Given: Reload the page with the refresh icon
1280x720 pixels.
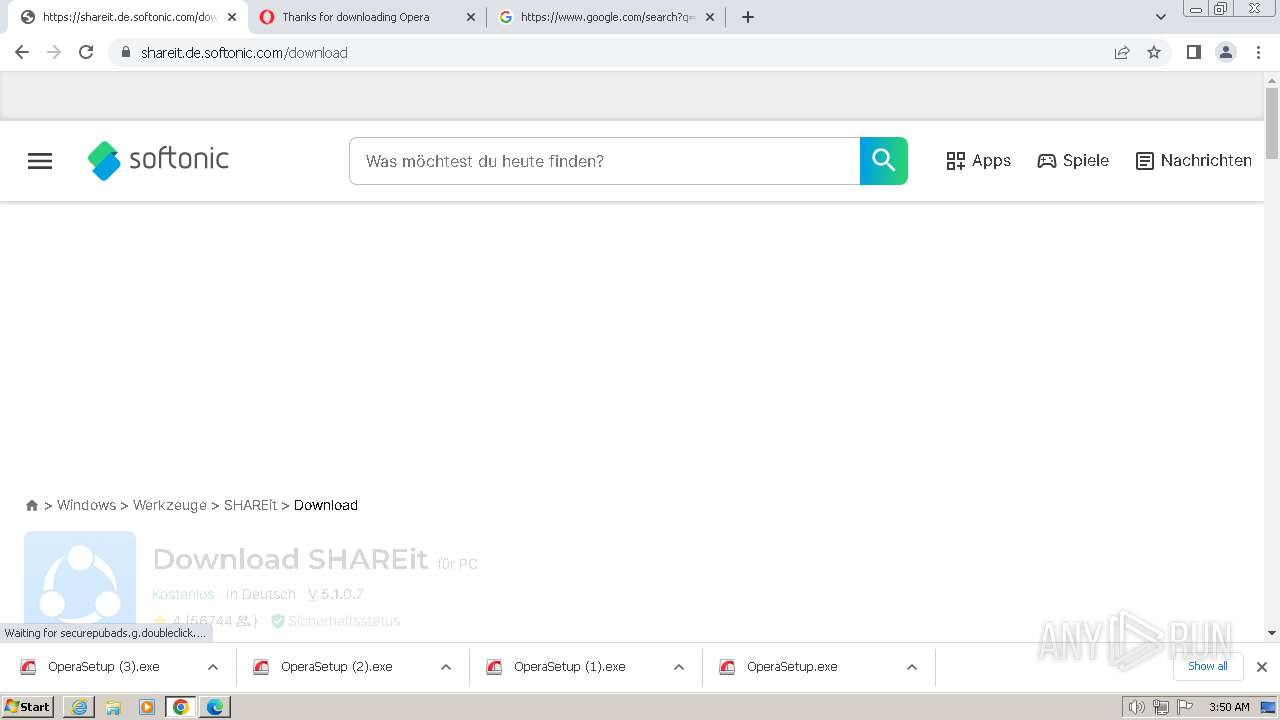Looking at the screenshot, I should point(86,52).
